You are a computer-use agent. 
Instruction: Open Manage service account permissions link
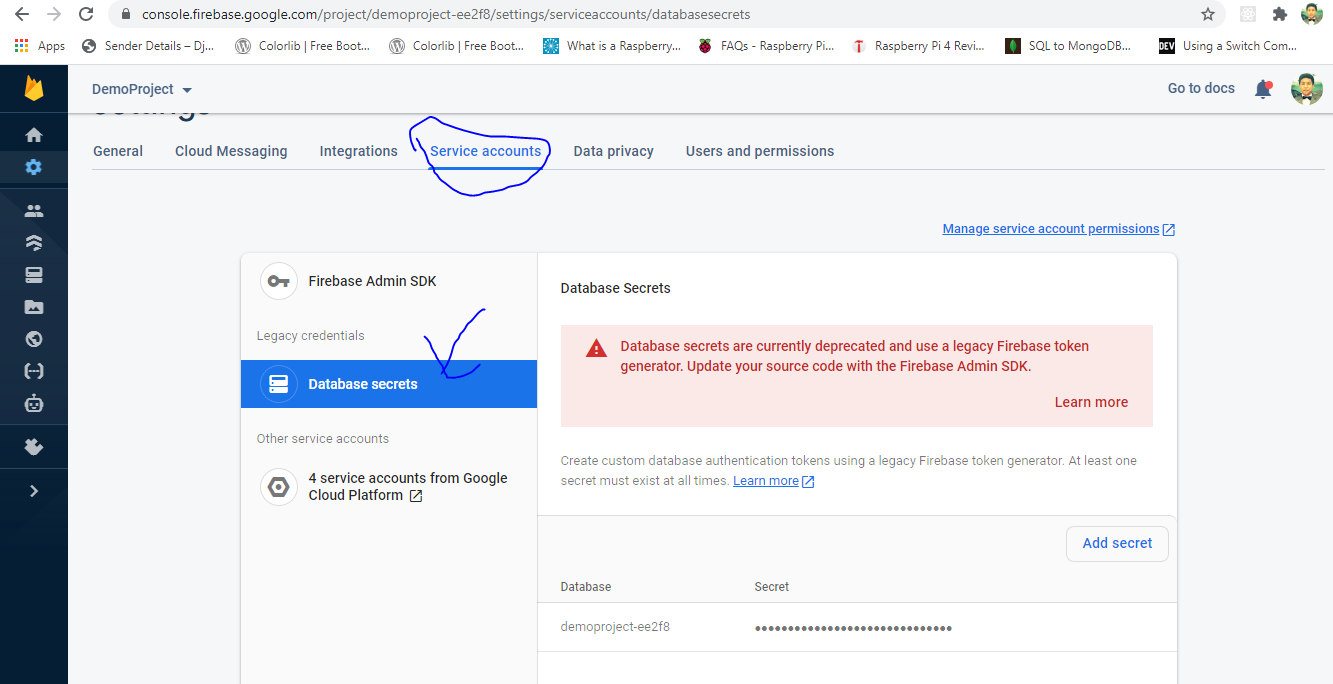[x=1051, y=229]
